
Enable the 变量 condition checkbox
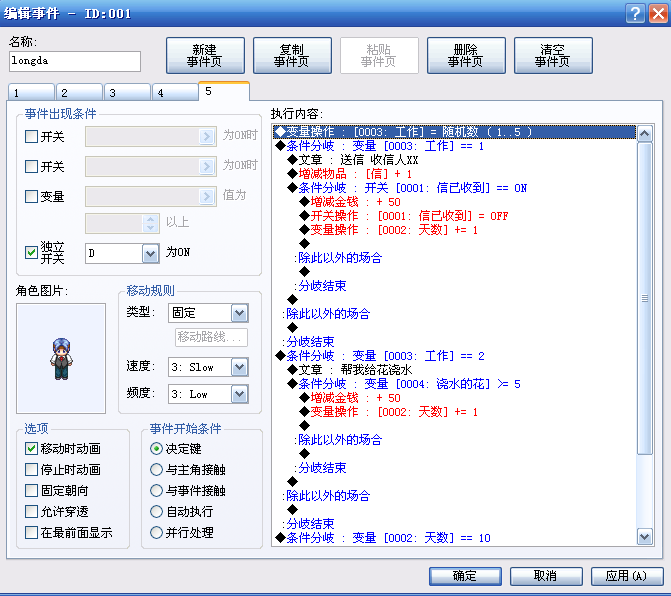(31, 196)
